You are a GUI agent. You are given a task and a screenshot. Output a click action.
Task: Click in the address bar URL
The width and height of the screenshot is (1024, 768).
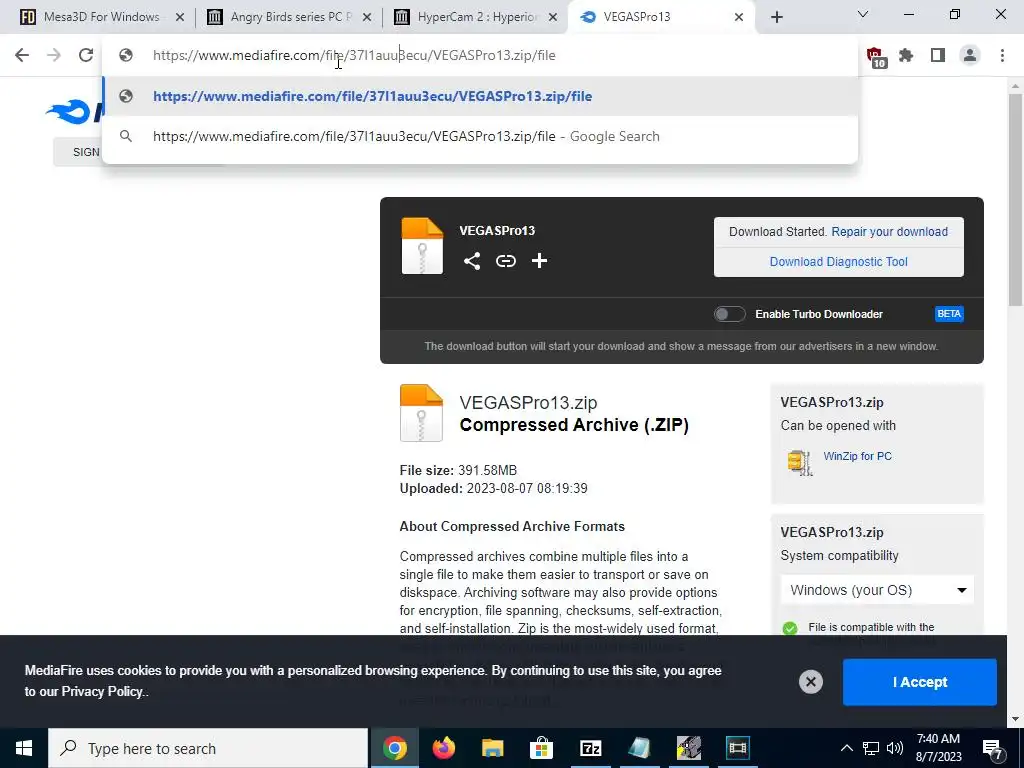(354, 56)
